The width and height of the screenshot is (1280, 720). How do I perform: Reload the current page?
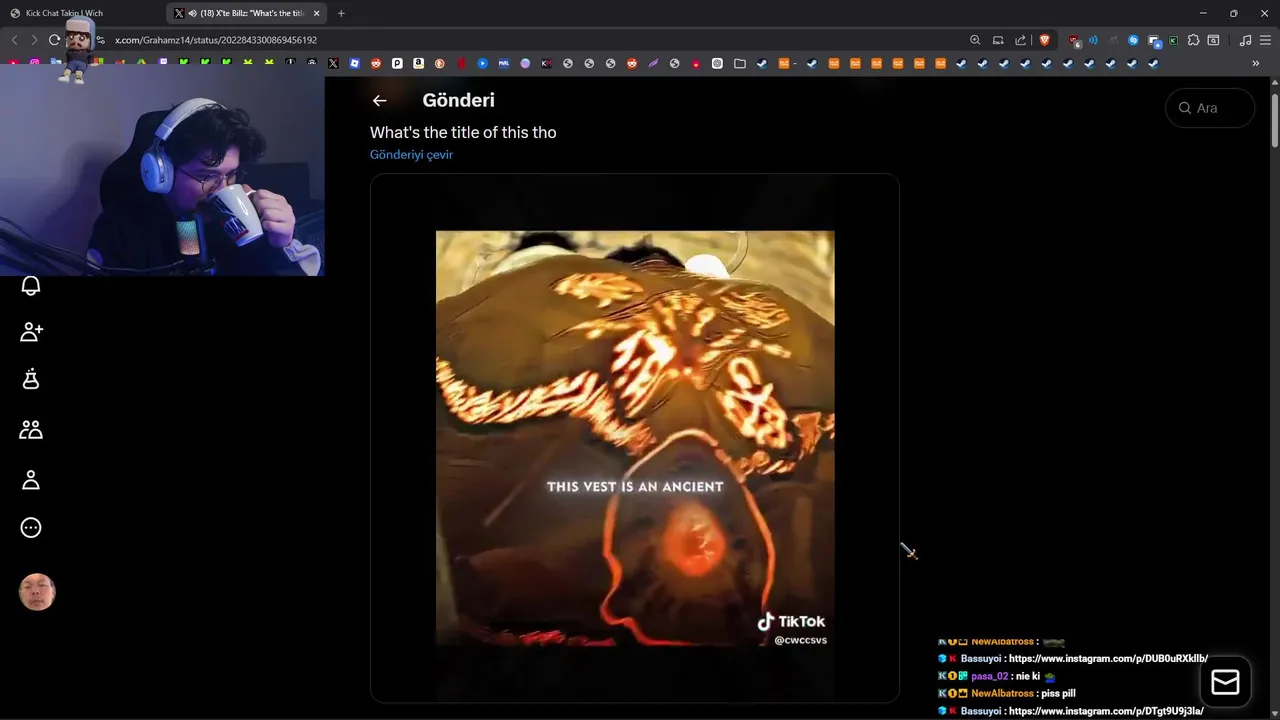54,40
